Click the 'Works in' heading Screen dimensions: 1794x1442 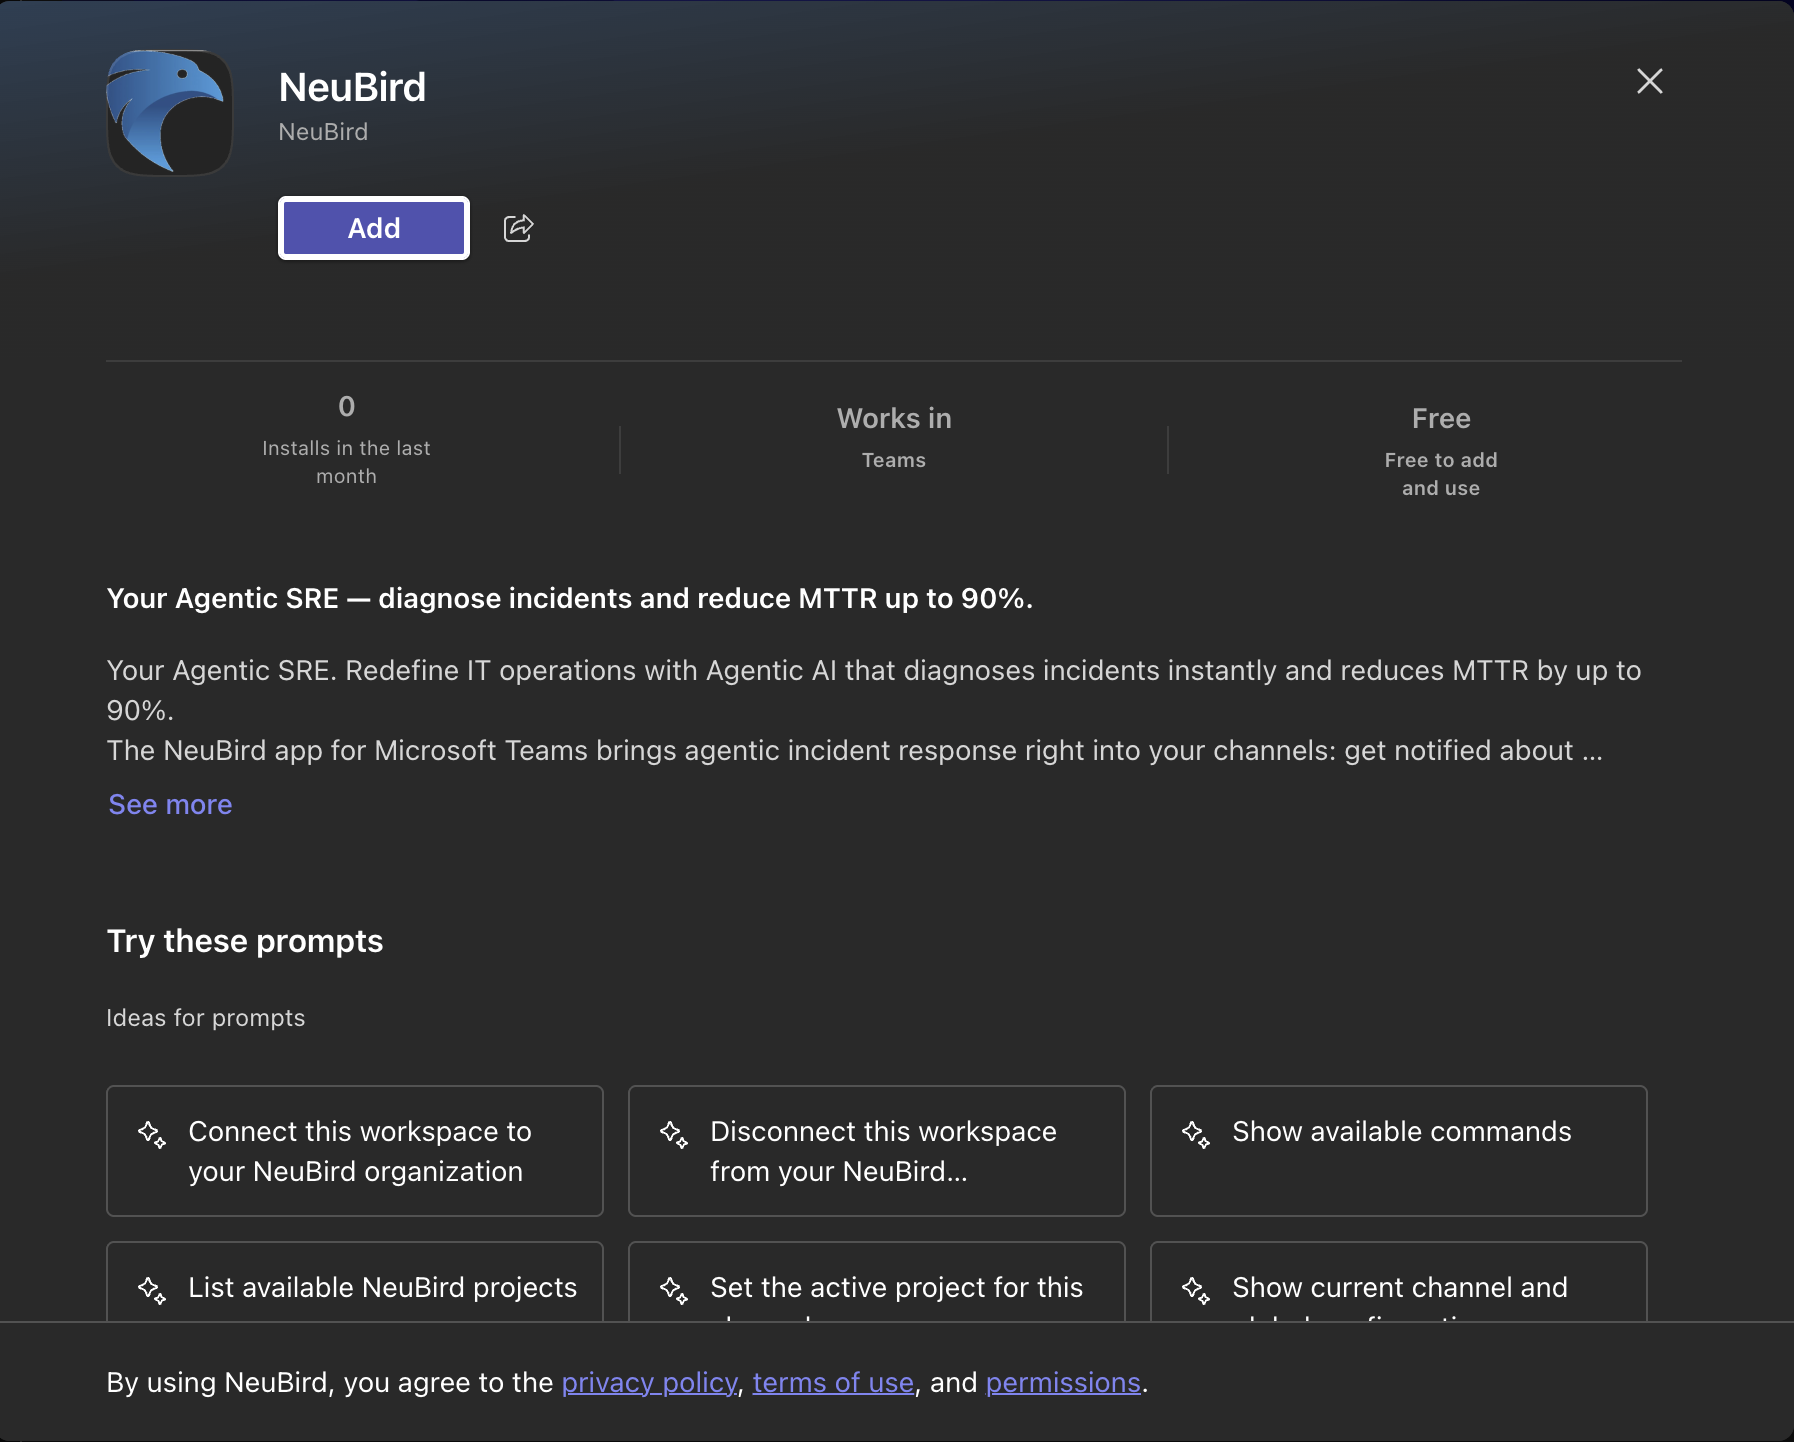coord(894,418)
